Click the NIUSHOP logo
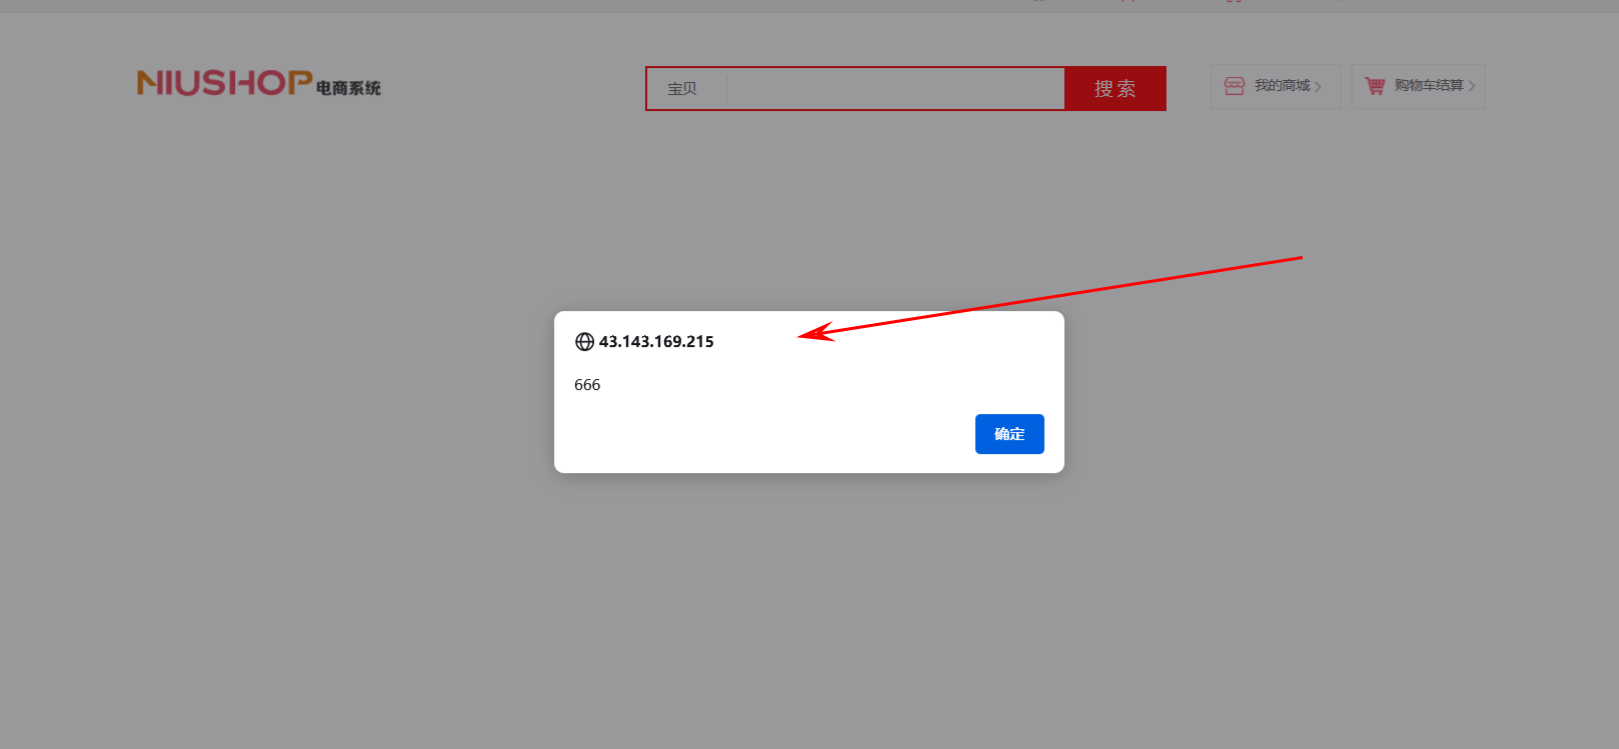1619x749 pixels. 259,83
